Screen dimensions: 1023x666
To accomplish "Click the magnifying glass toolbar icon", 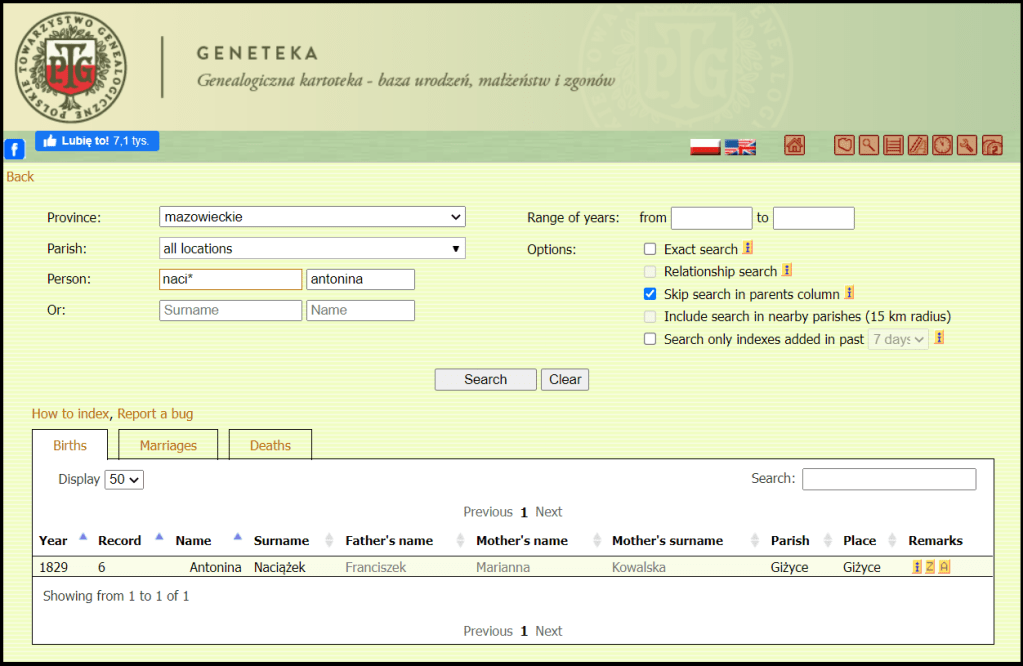I will [x=869, y=146].
